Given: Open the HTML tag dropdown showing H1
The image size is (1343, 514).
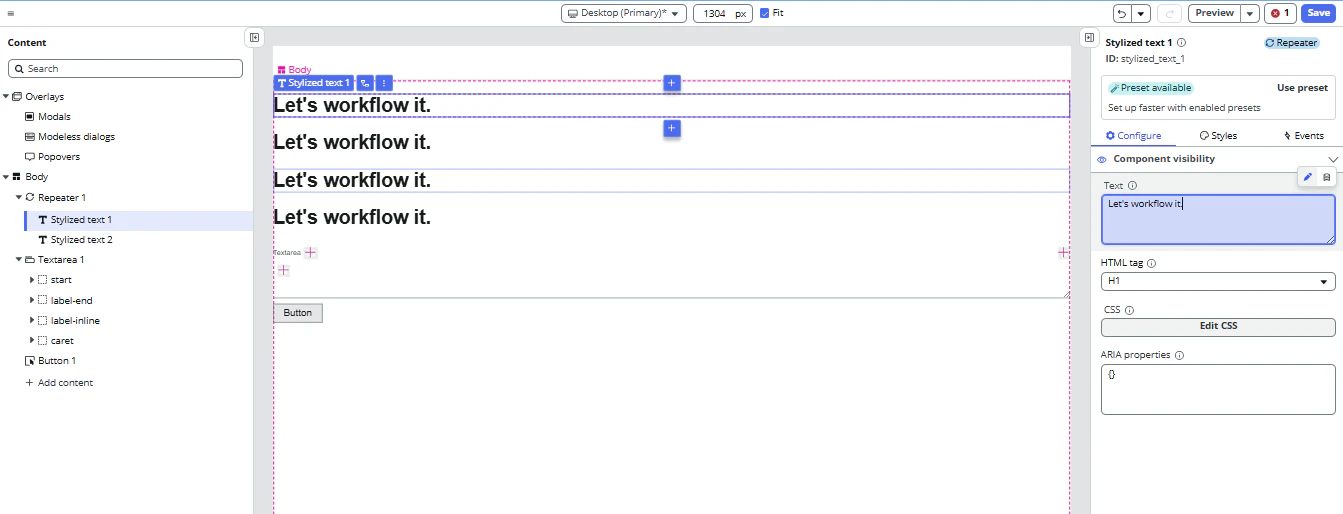Looking at the screenshot, I should pos(1218,282).
